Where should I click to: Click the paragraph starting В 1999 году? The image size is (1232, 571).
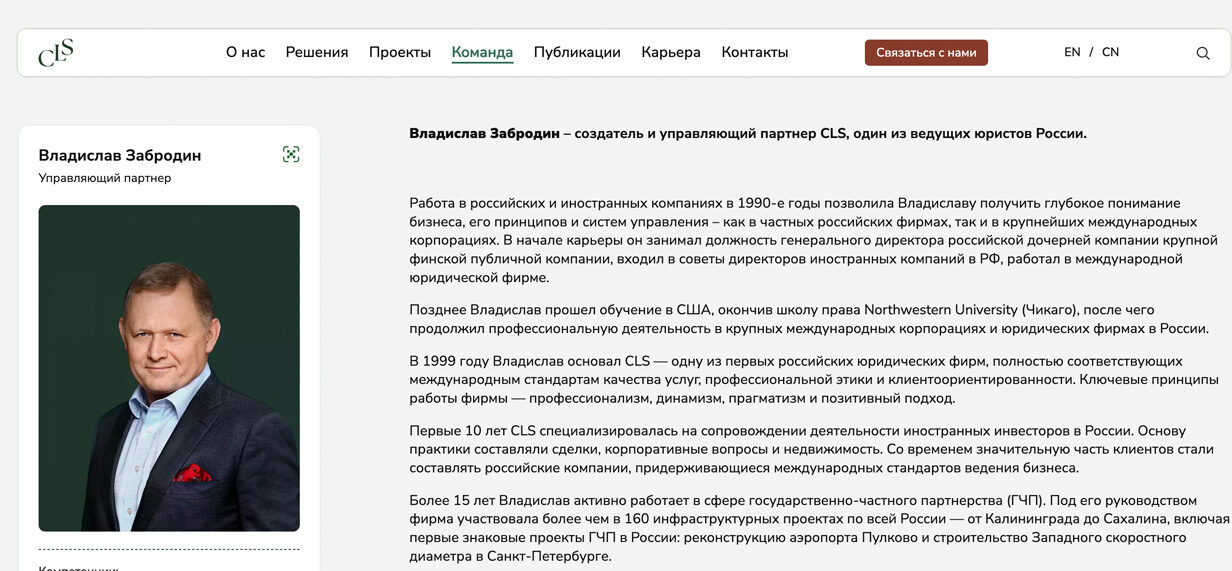pos(814,379)
